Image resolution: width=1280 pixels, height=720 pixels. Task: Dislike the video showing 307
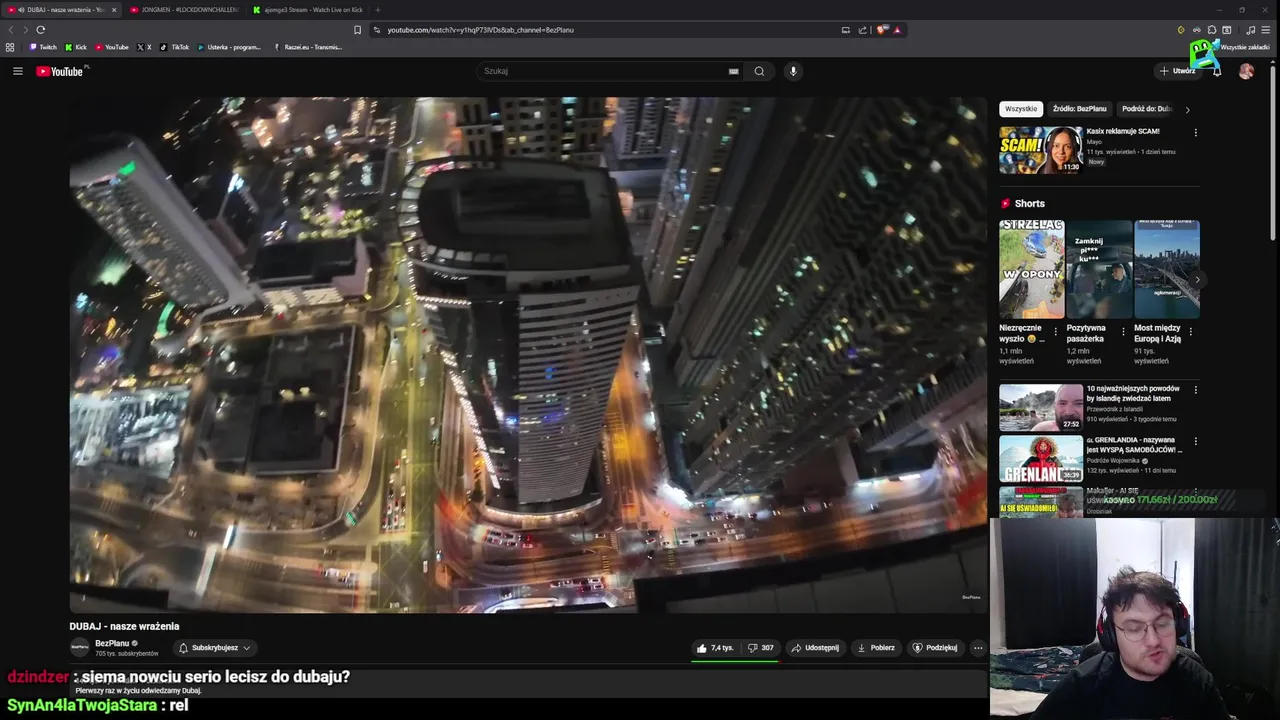(760, 648)
